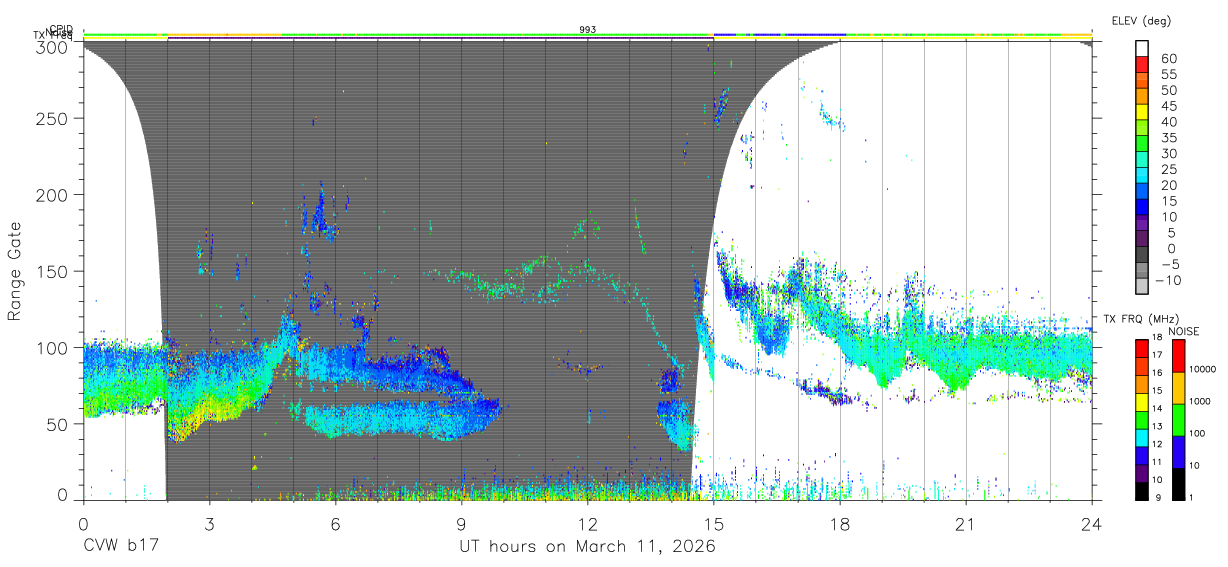The width and height of the screenshot is (1228, 567).
Task: Click the '15' tick on the UT hours axis
Action: tap(714, 523)
